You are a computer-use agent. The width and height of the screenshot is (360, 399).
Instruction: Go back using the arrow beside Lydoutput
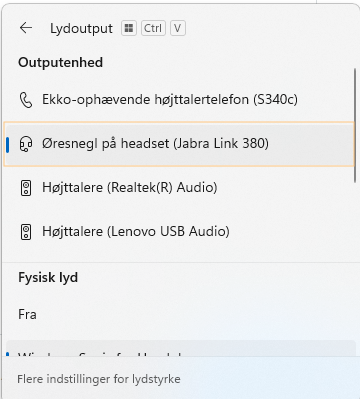click(x=26, y=28)
